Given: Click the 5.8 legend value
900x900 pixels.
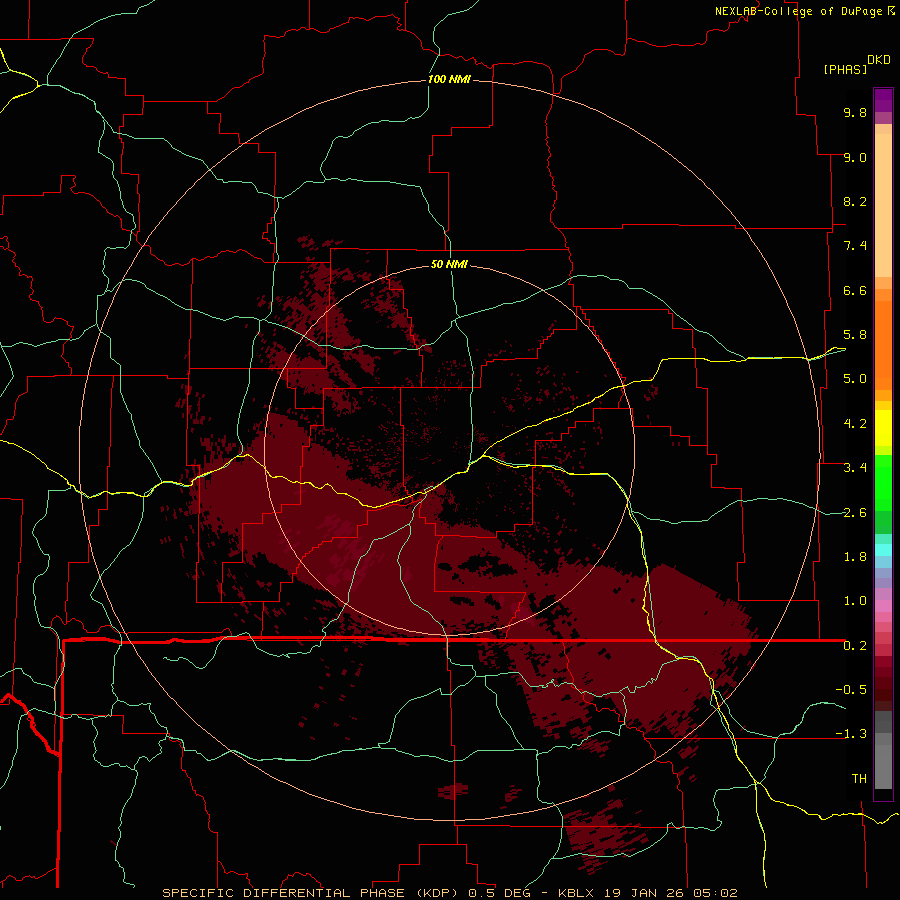Looking at the screenshot, I should tap(855, 335).
